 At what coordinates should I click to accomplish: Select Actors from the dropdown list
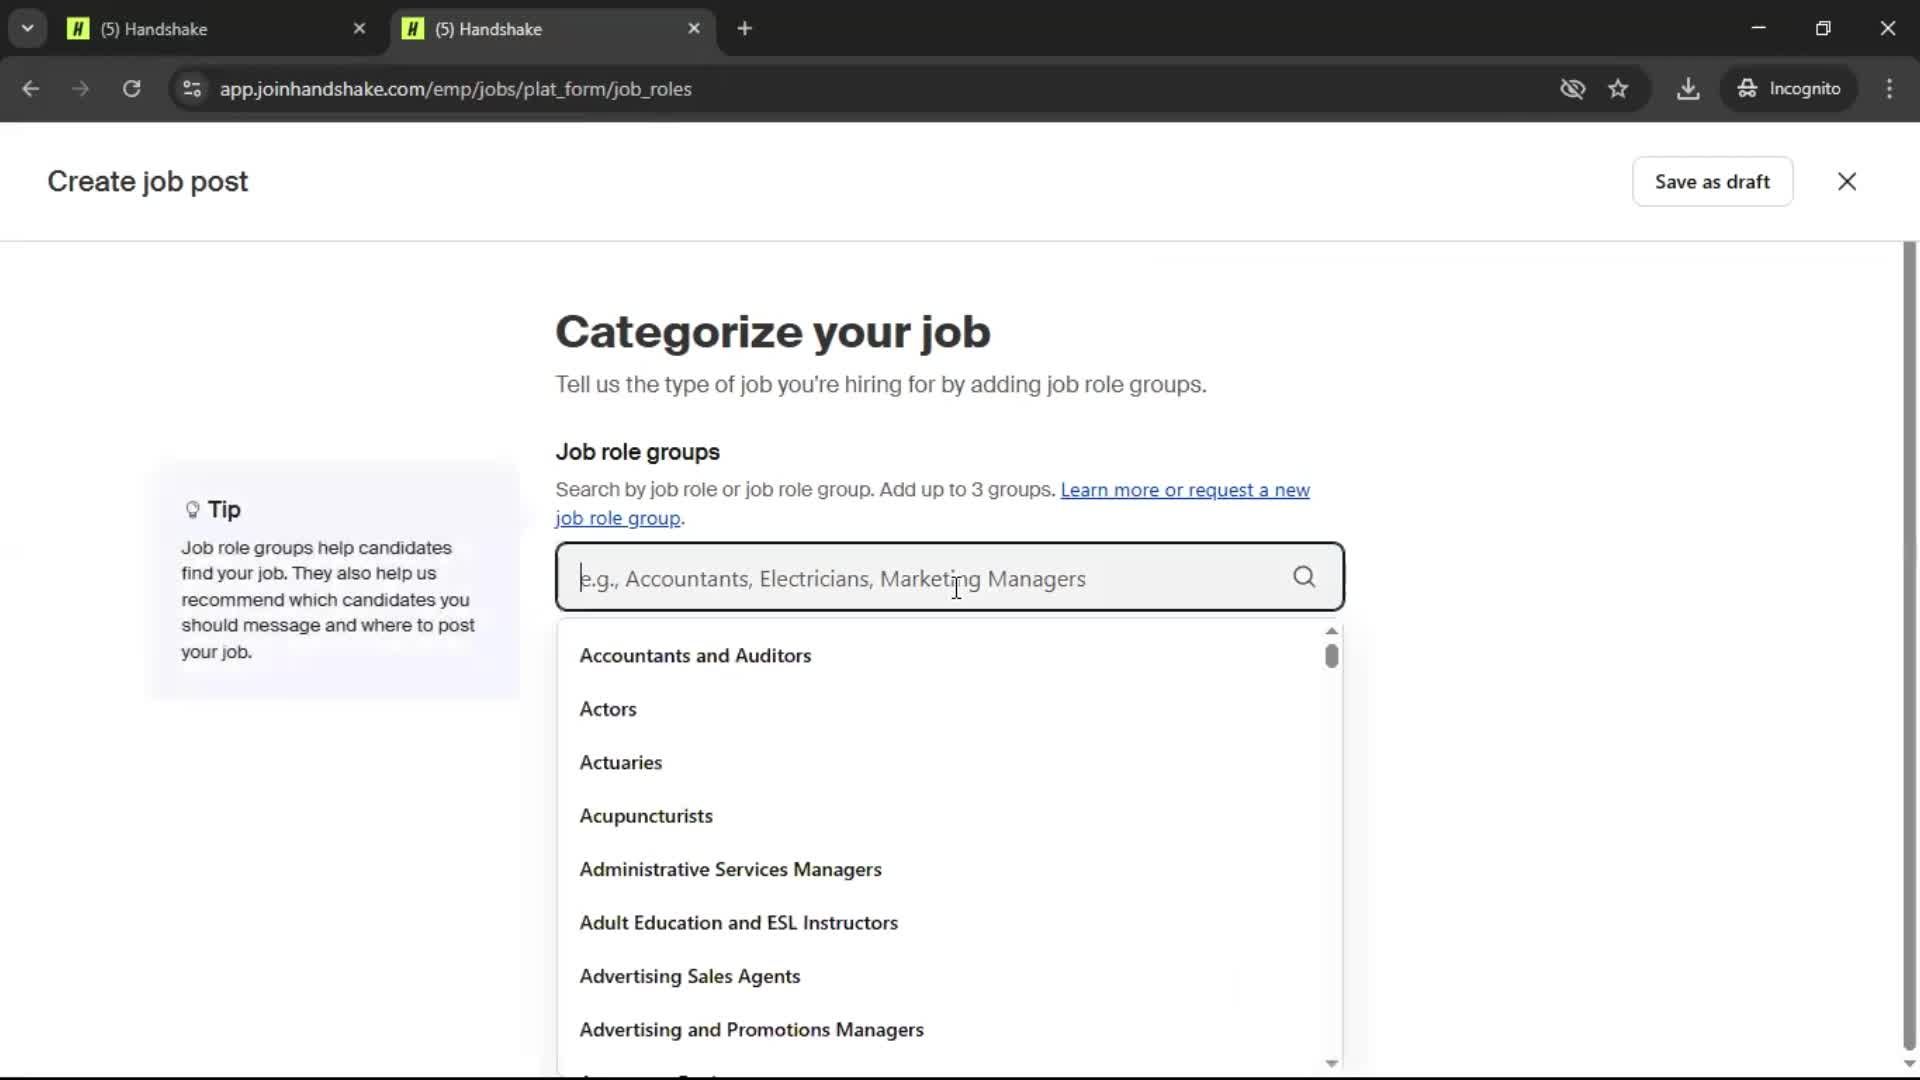click(x=950, y=709)
